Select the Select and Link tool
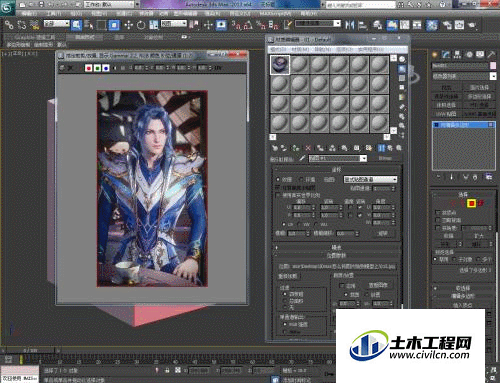 [x=9, y=25]
